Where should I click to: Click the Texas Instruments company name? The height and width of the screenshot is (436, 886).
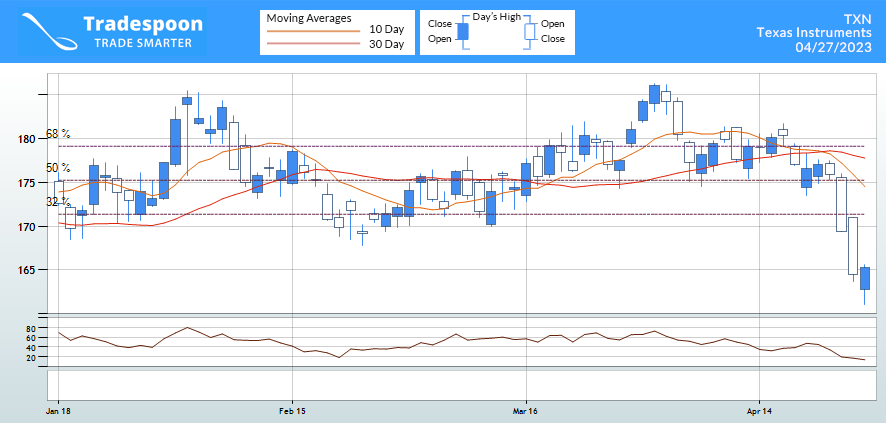click(813, 33)
